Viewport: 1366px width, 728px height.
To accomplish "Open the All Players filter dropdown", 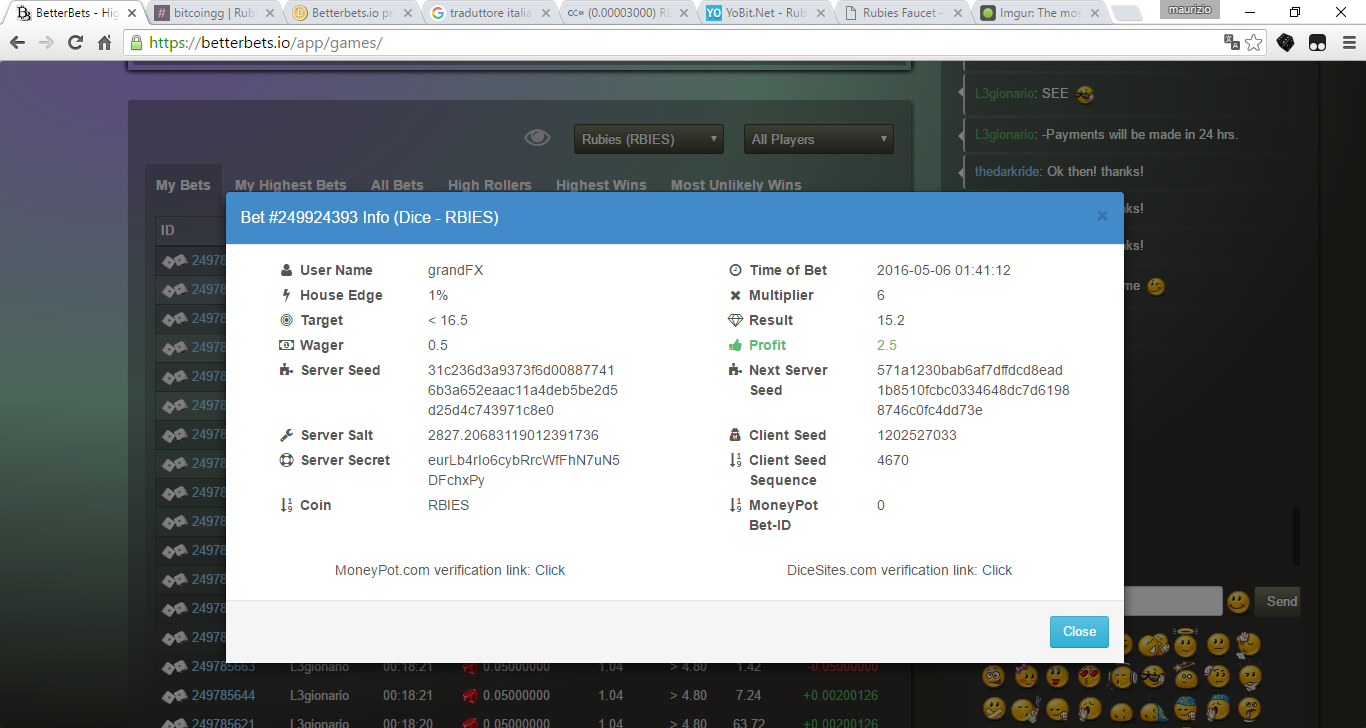I will pyautogui.click(x=819, y=139).
